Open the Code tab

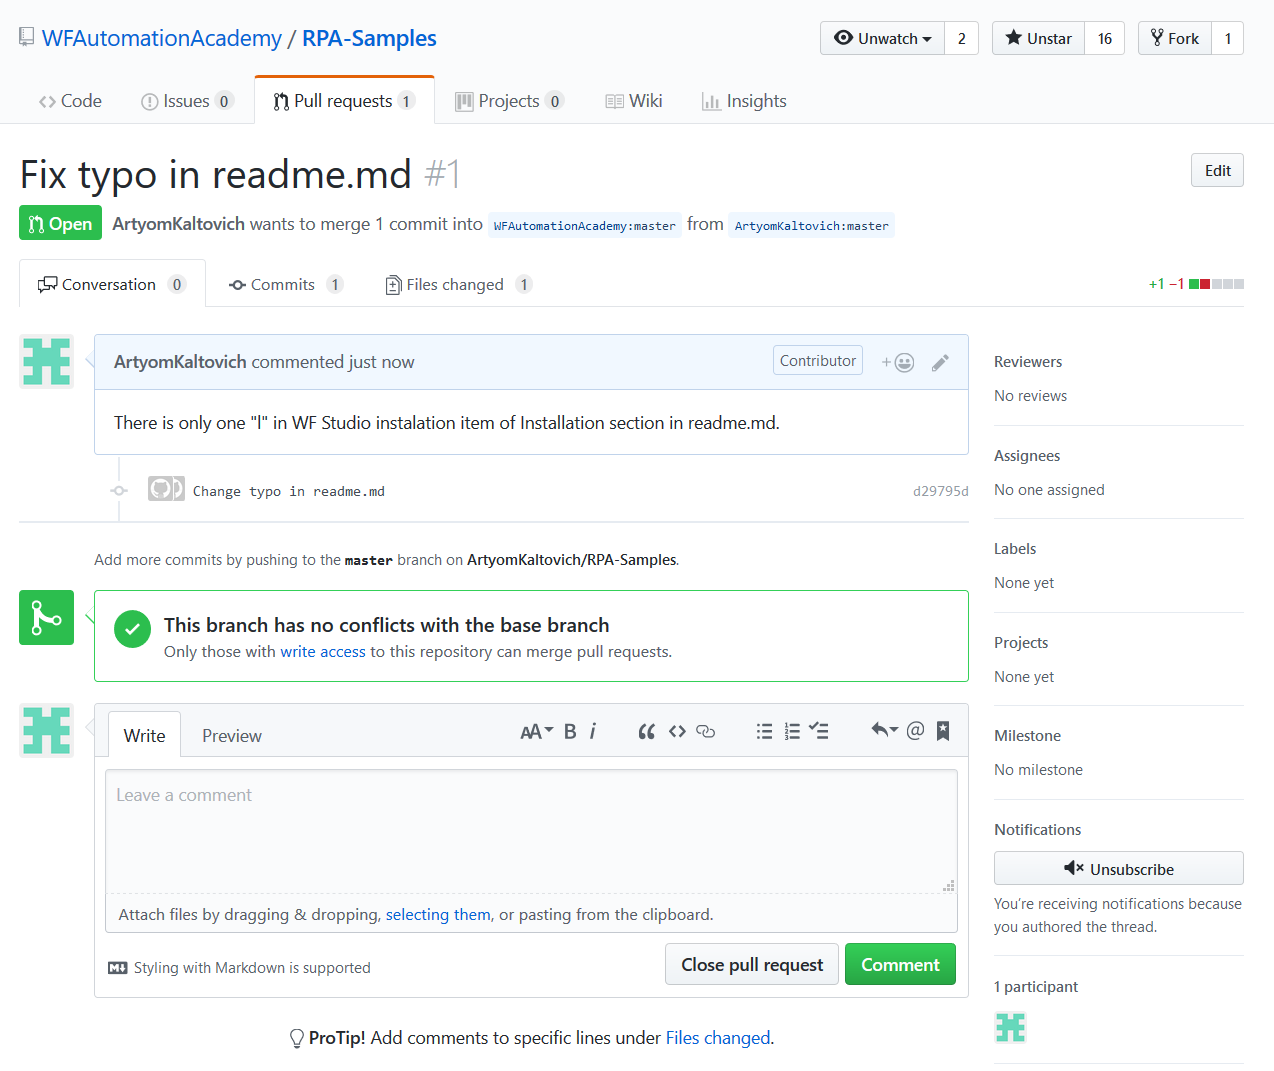[x=70, y=101]
